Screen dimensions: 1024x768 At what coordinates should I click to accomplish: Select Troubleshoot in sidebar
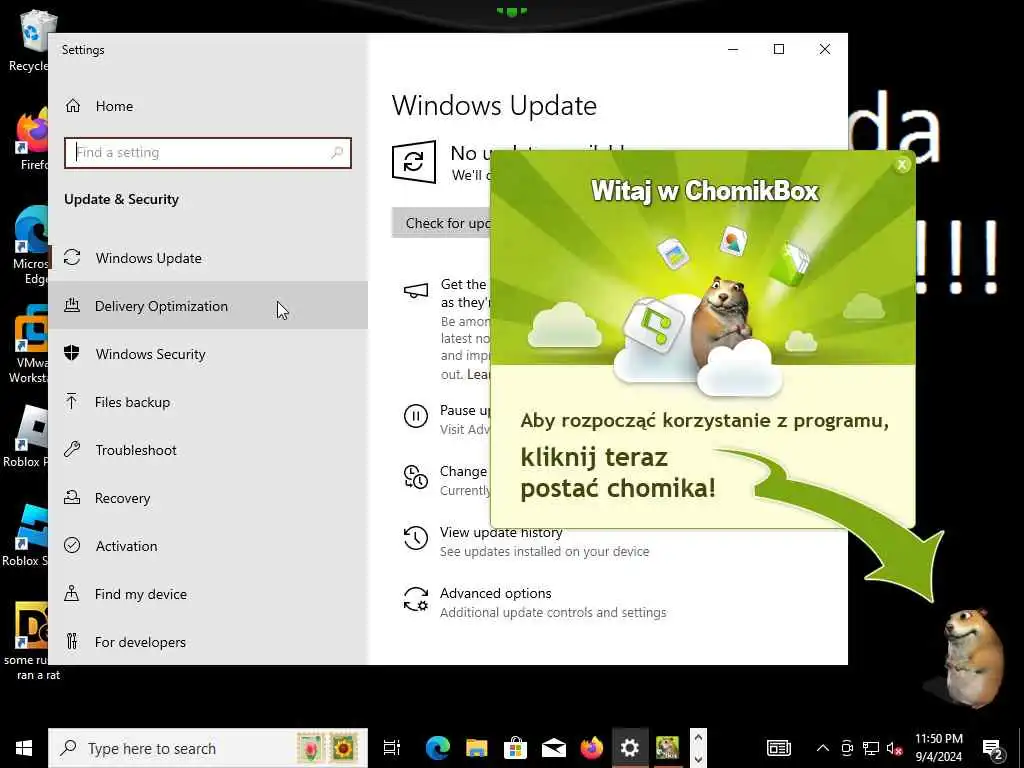(208, 450)
